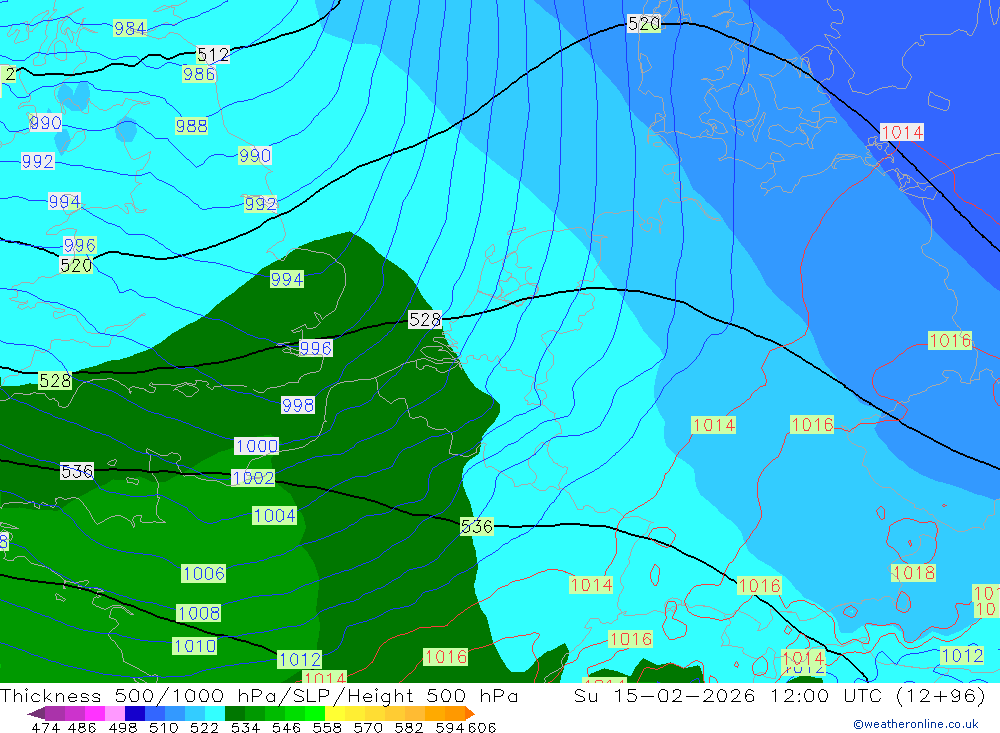The width and height of the screenshot is (1000, 733).
Task: Select the 534 legend value
Action: click(x=245, y=727)
